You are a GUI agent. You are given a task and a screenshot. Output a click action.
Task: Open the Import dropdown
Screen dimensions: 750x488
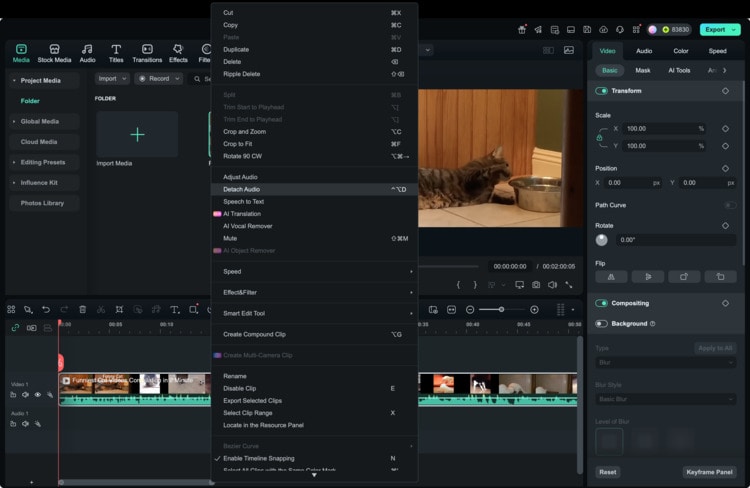(x=112, y=78)
